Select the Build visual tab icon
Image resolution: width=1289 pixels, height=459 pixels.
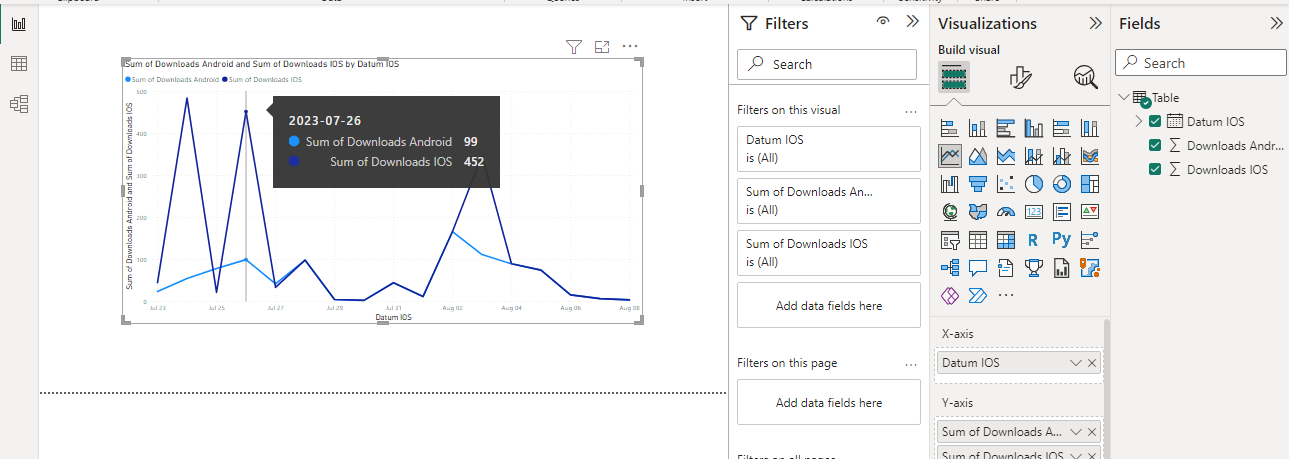[954, 77]
